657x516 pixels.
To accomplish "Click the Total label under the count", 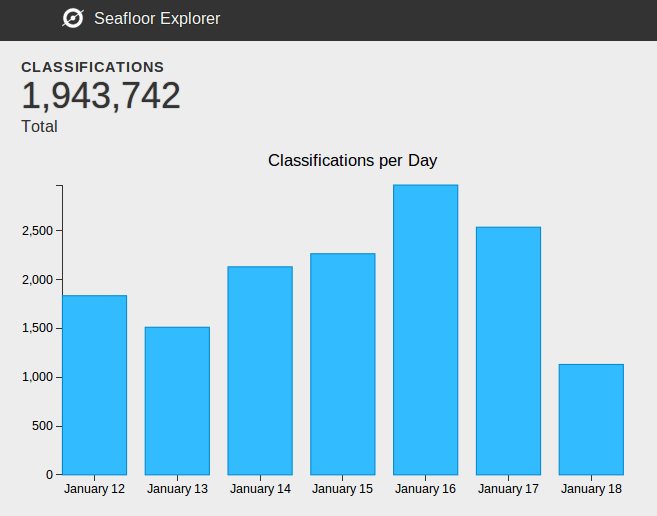I will (x=39, y=127).
